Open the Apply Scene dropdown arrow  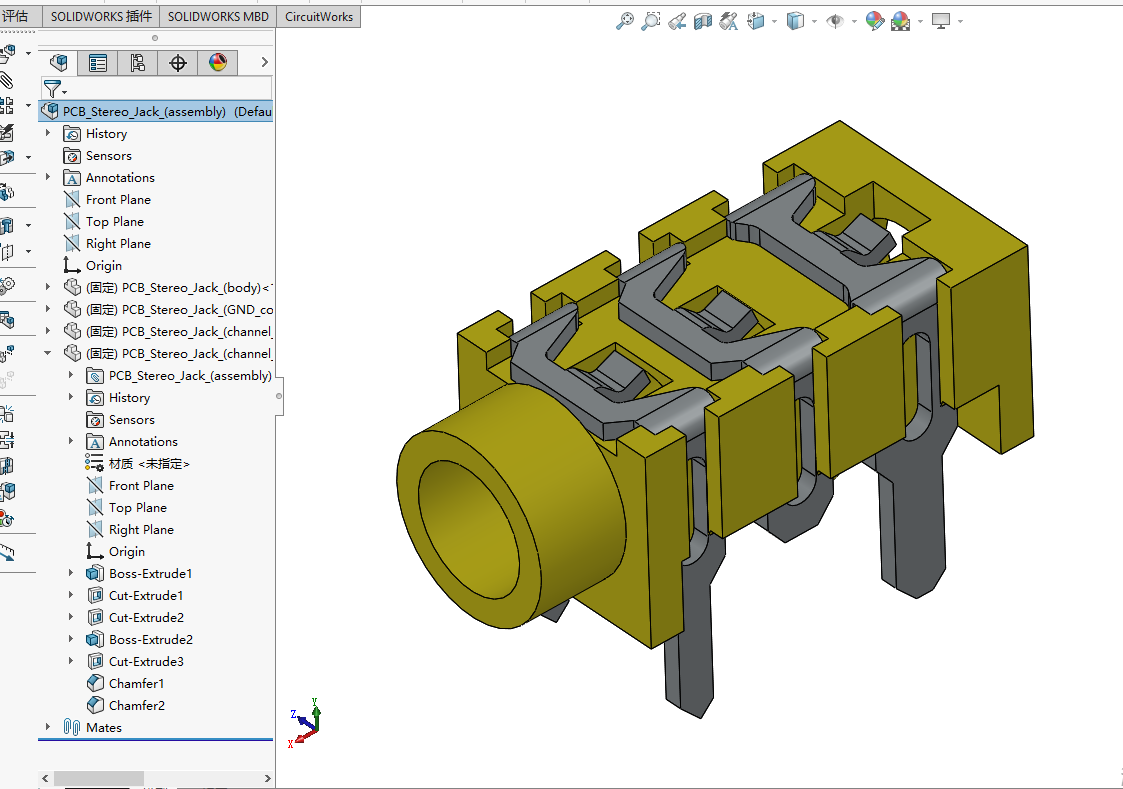[x=920, y=21]
